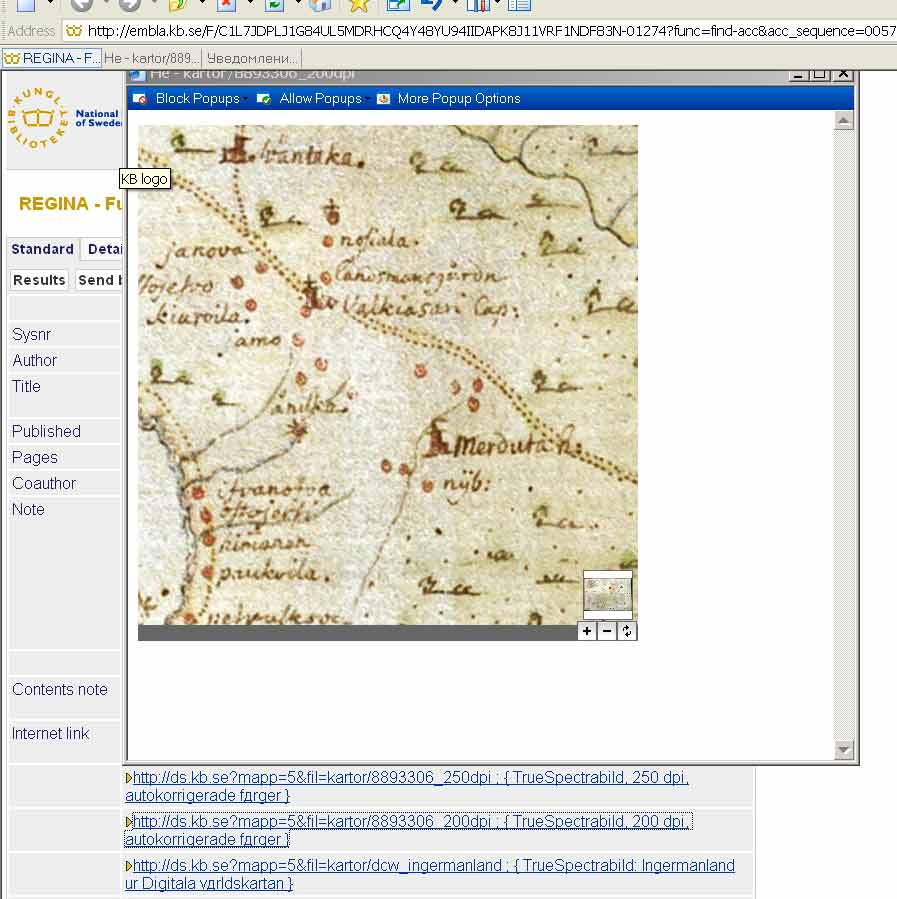This screenshot has height=899, width=897.
Task: Click the address bar URL field
Action: 480,31
